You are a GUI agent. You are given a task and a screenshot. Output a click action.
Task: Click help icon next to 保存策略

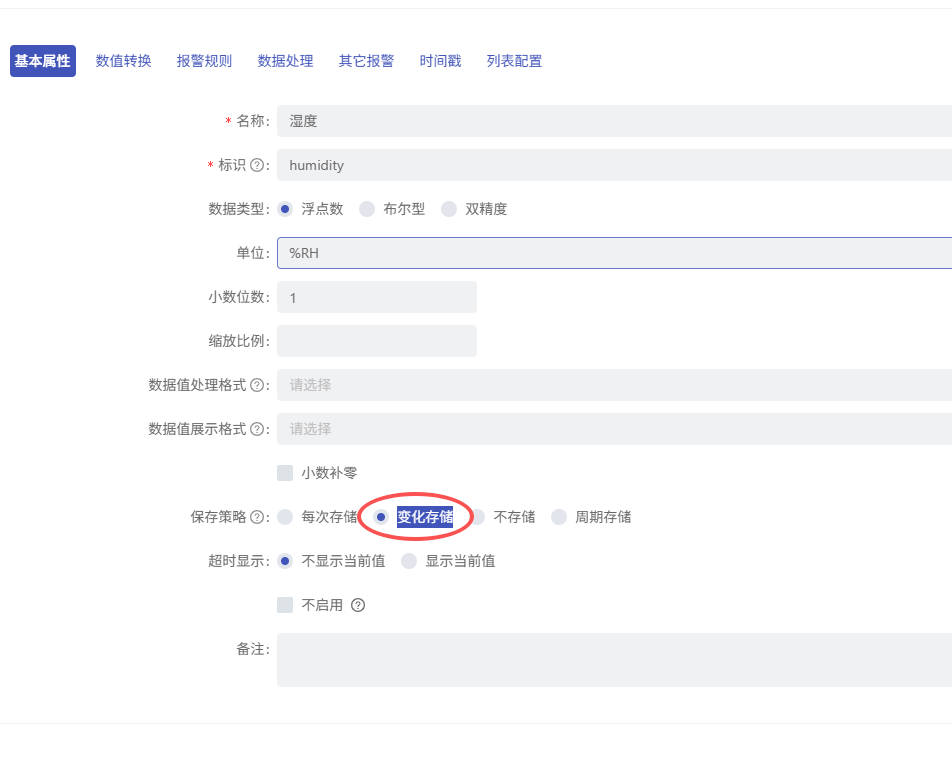[257, 517]
